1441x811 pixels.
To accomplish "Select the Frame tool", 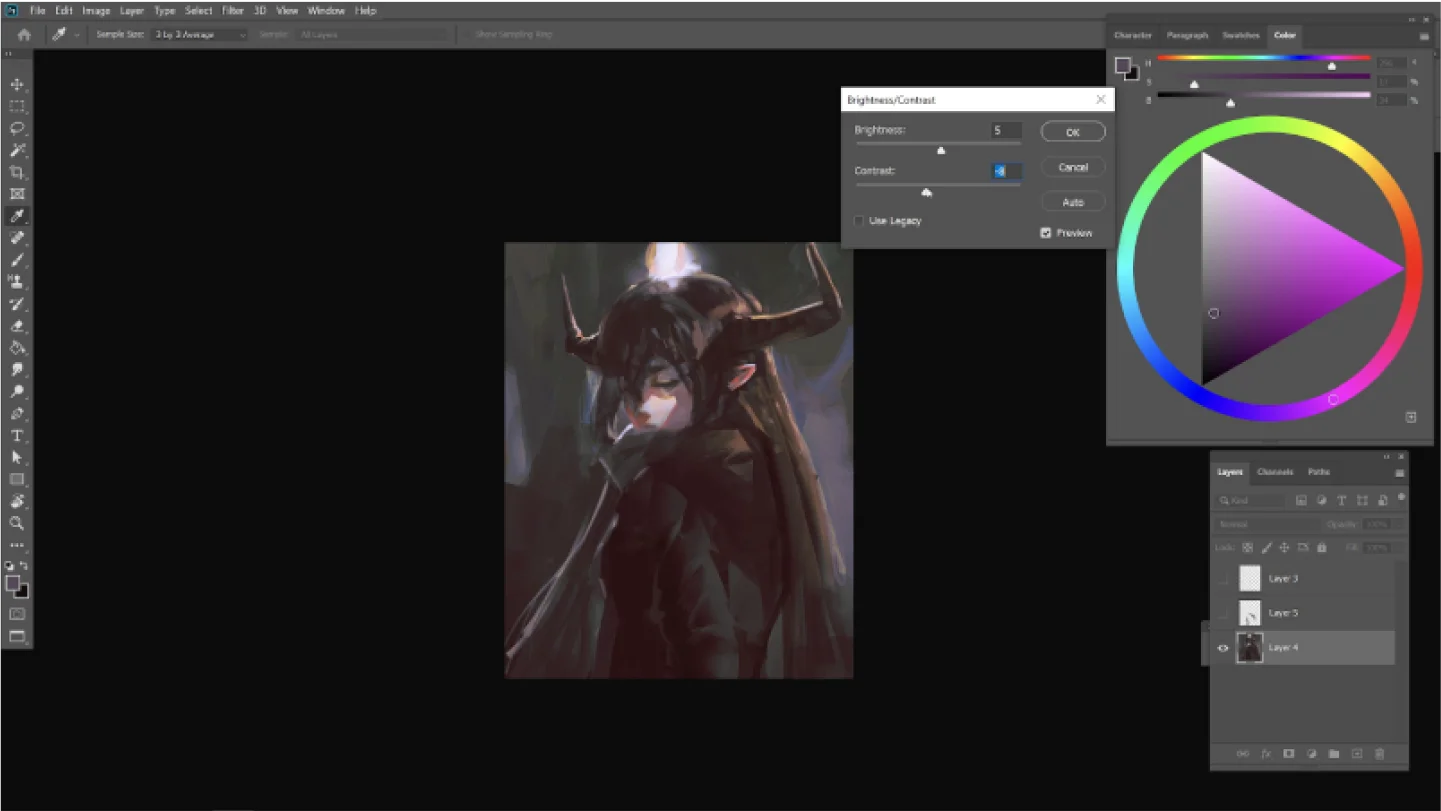I will (x=17, y=194).
